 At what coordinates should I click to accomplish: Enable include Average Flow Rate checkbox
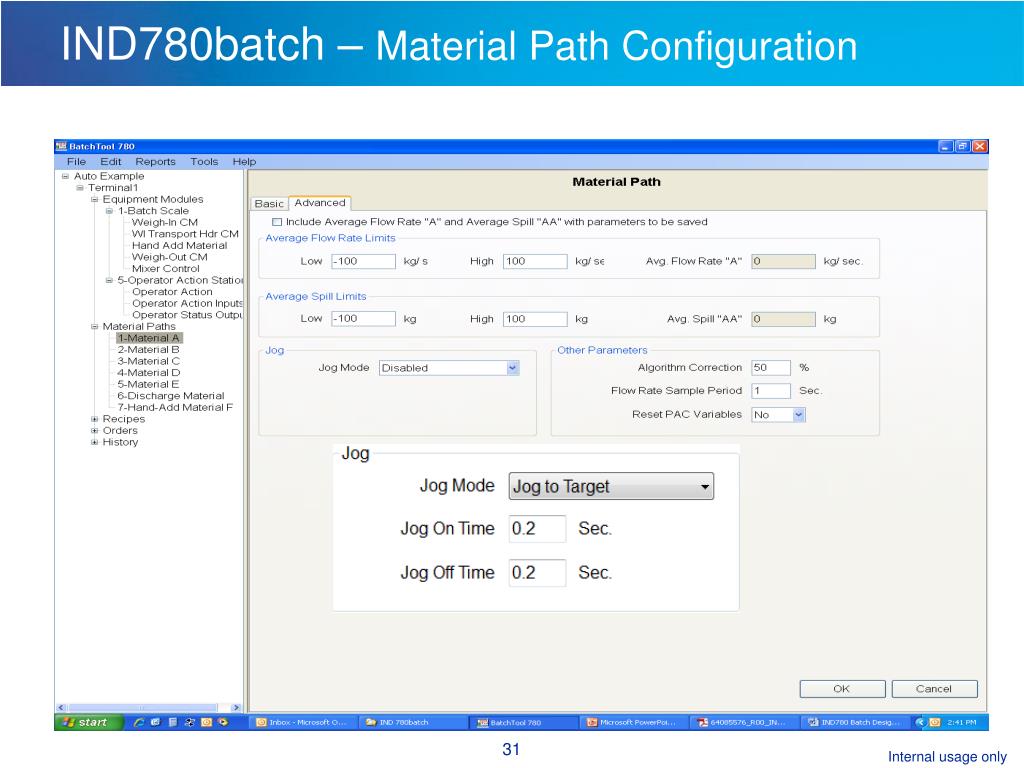pyautogui.click(x=277, y=222)
